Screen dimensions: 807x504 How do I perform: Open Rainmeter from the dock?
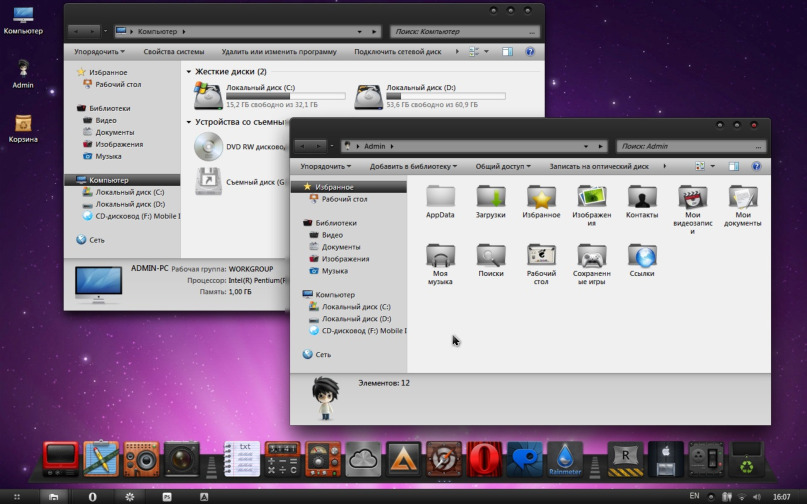click(x=565, y=459)
